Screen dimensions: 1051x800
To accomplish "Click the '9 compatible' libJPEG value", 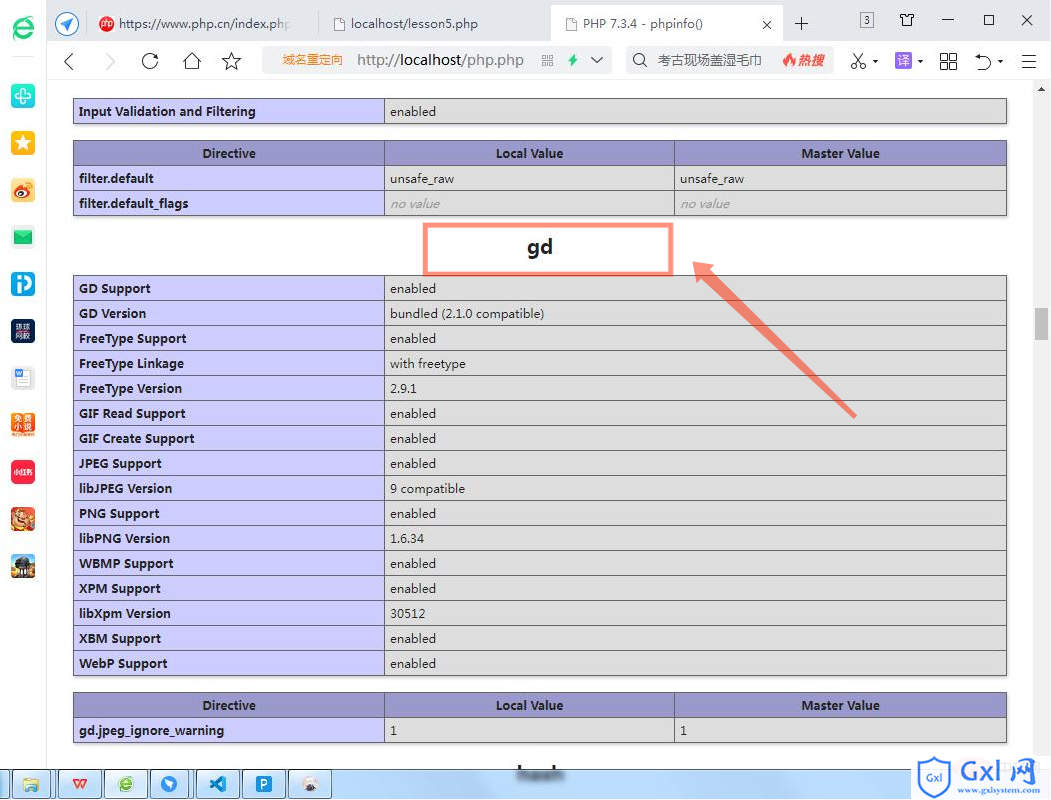I will pos(427,488).
